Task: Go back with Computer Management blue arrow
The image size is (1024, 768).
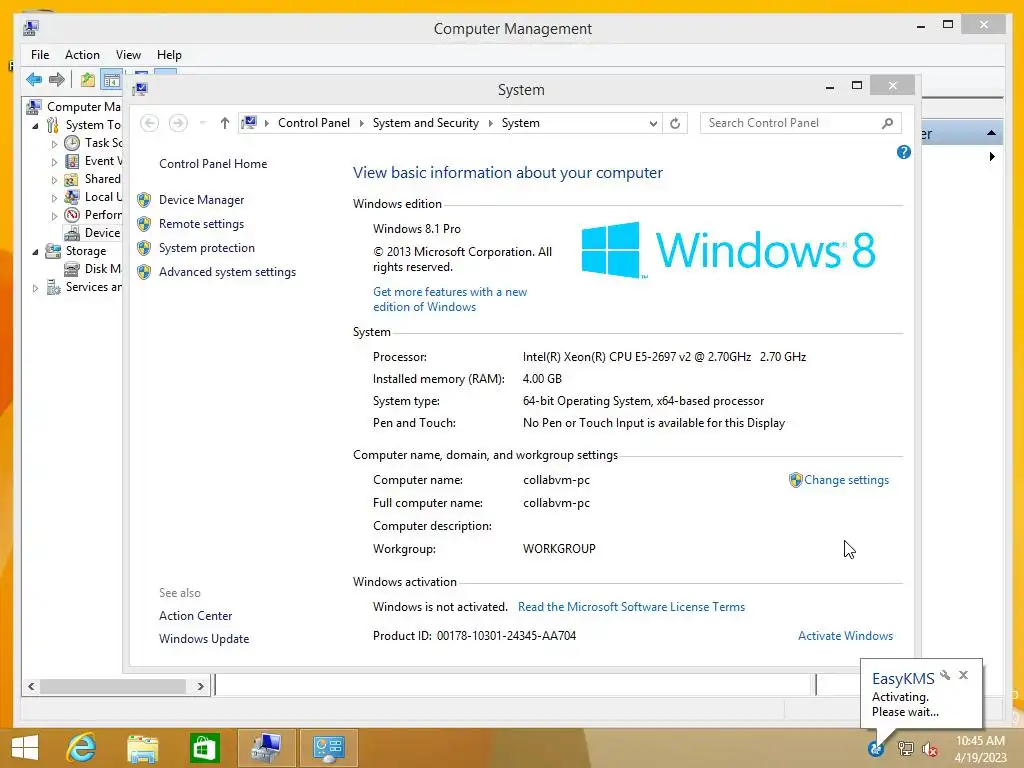Action: pos(34,80)
